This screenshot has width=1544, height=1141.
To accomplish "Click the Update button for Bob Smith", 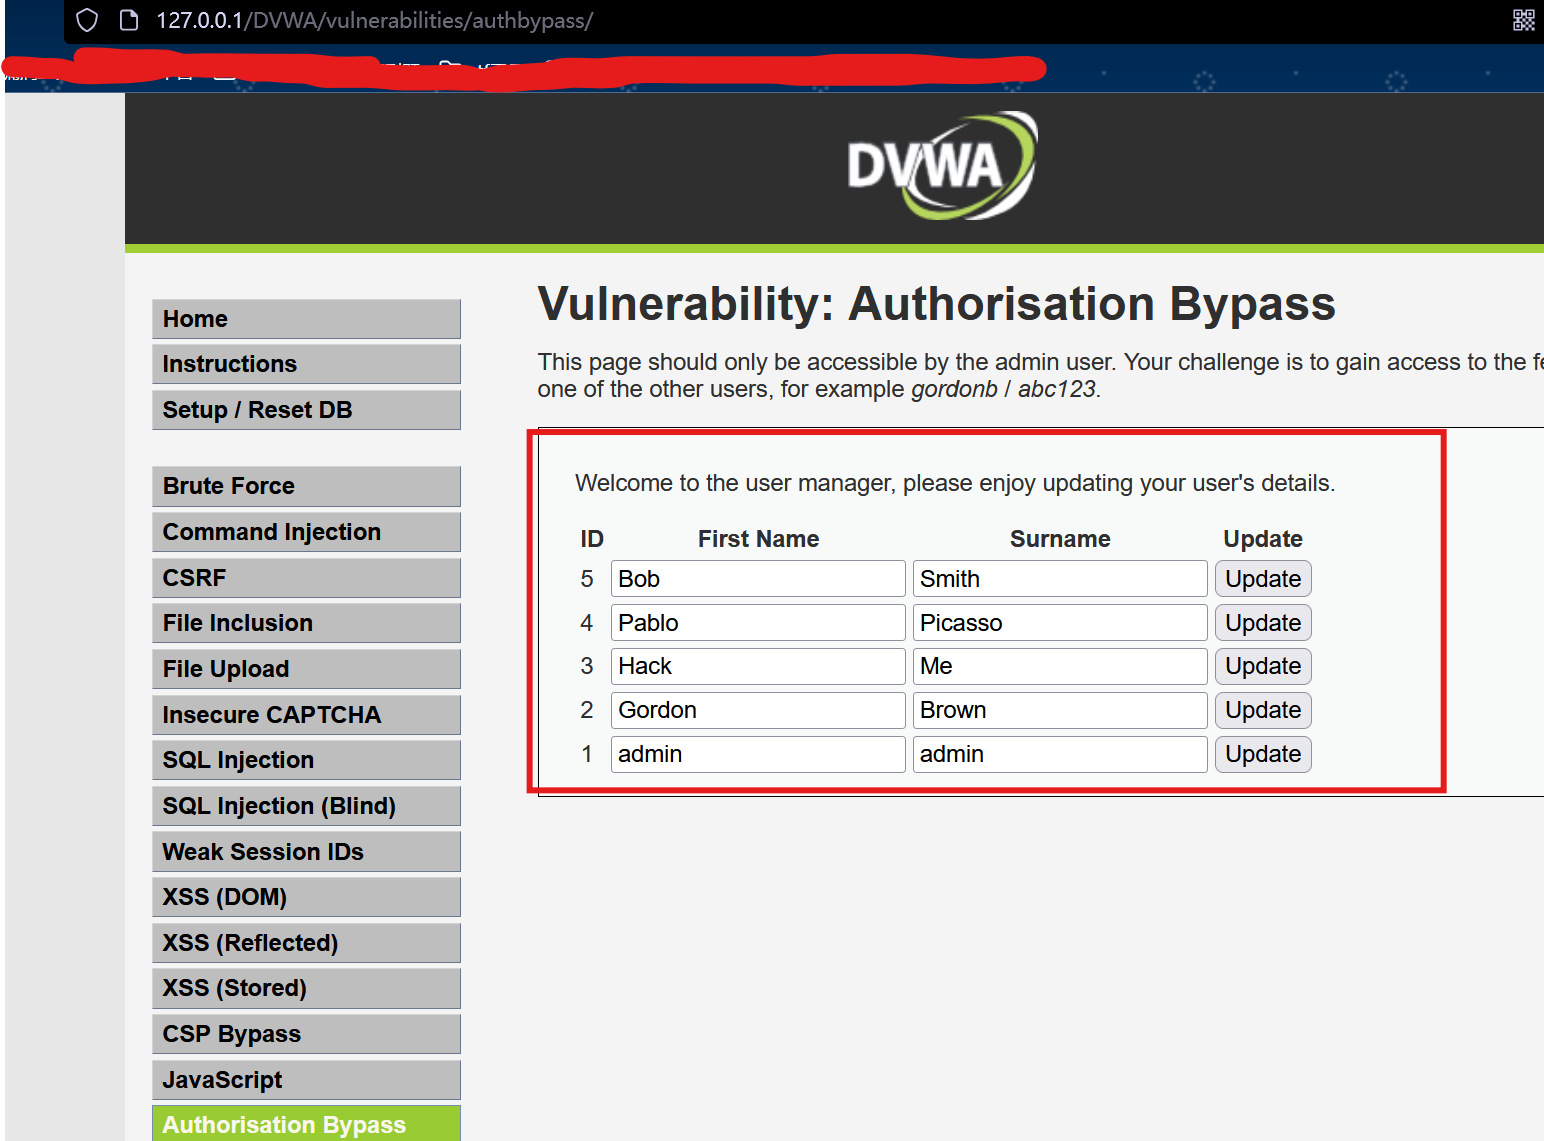I will click(1263, 579).
